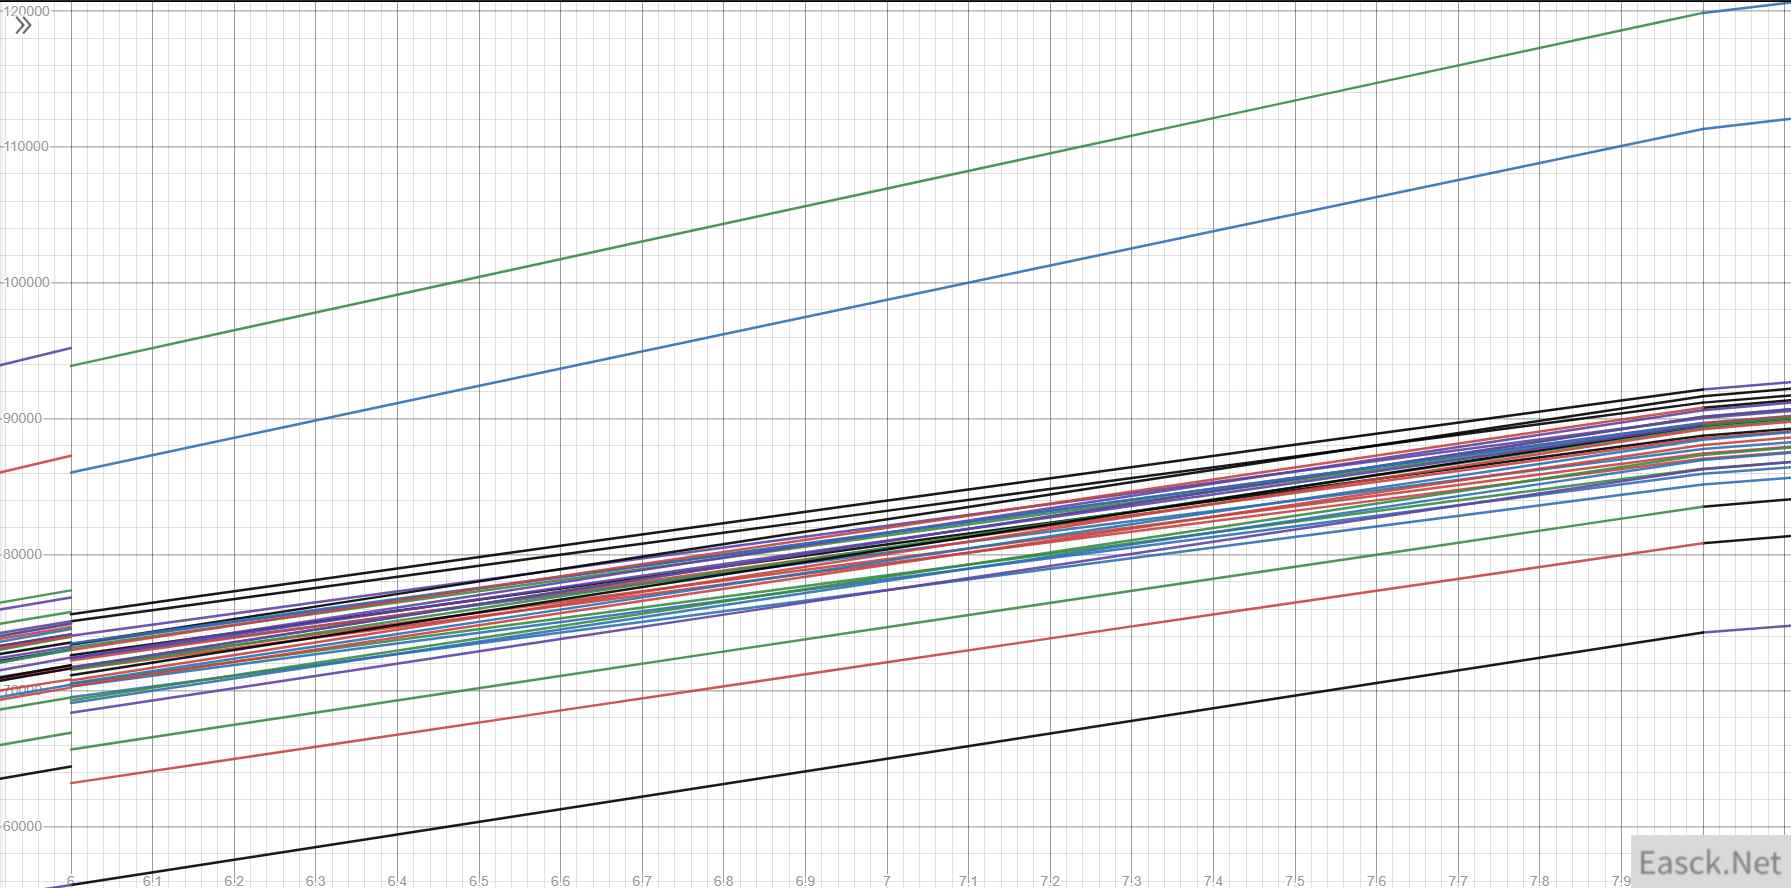The width and height of the screenshot is (1791, 888).
Task: Select the long blue line below the top green line
Action: [886, 300]
